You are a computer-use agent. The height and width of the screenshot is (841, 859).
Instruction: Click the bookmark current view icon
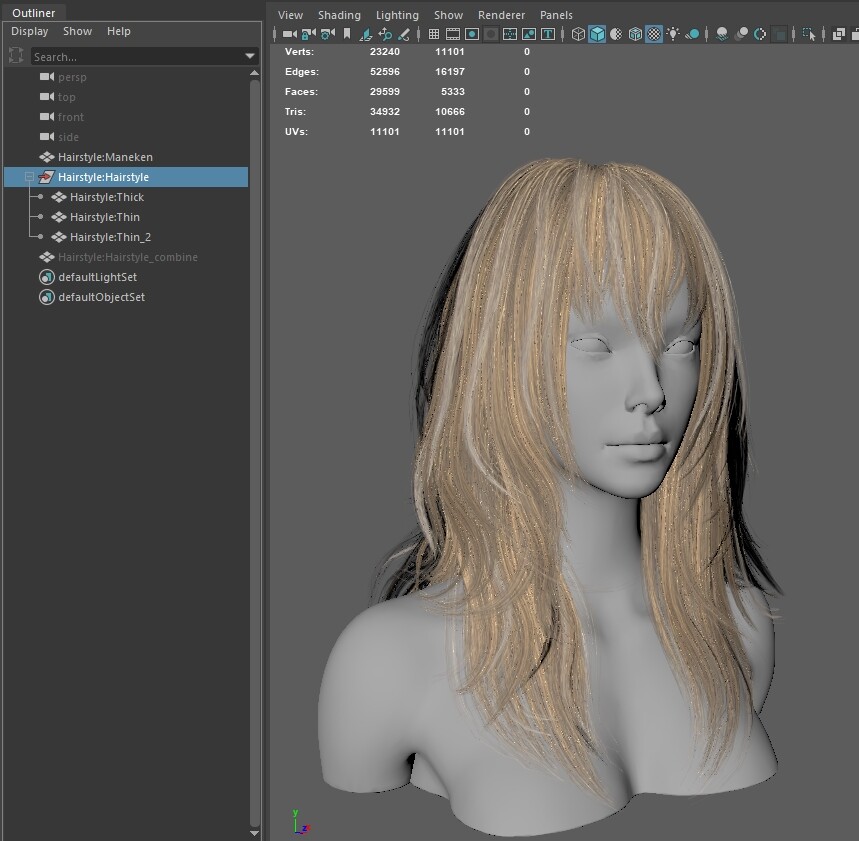tap(347, 34)
